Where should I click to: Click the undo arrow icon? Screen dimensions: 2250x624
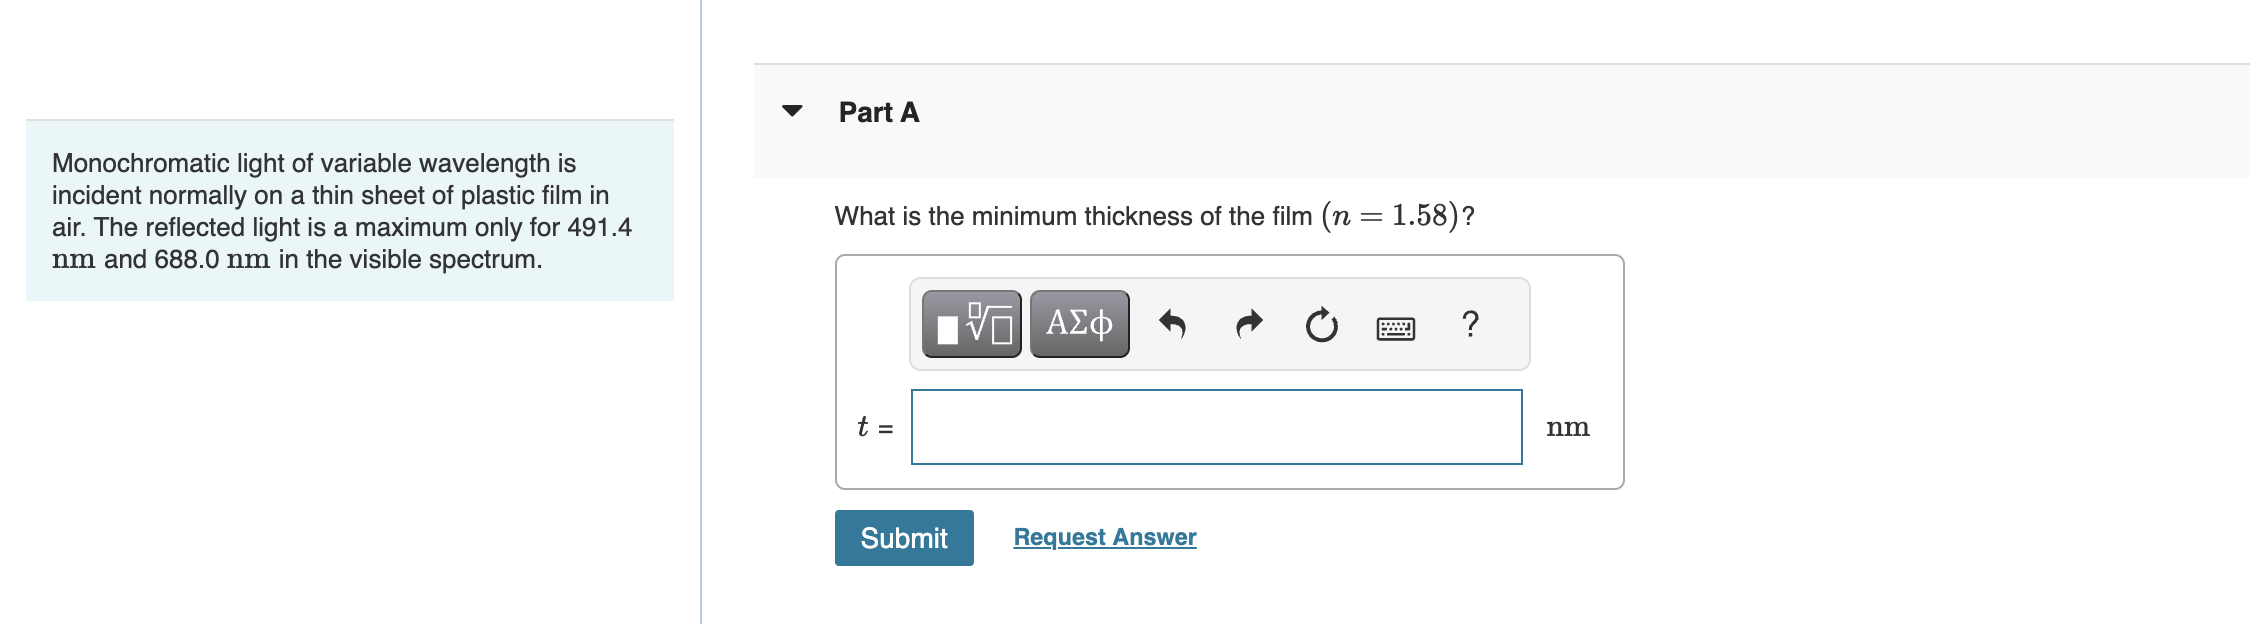1172,324
